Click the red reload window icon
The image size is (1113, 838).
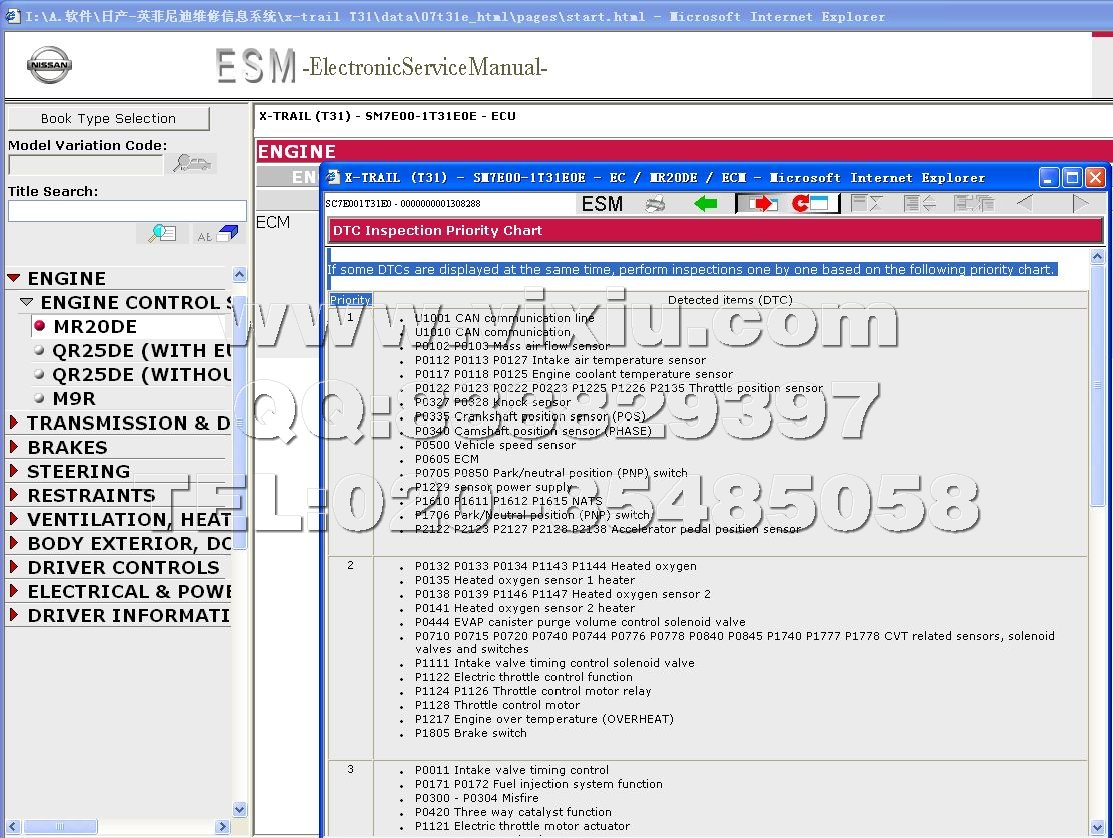click(811, 204)
